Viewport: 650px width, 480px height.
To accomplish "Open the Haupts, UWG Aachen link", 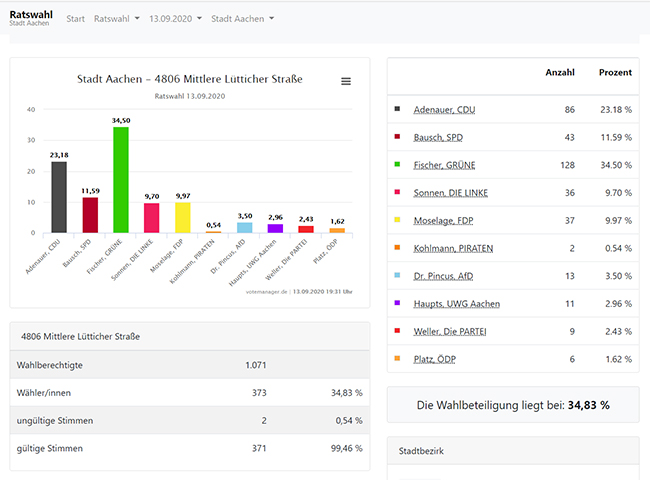I will 458,303.
